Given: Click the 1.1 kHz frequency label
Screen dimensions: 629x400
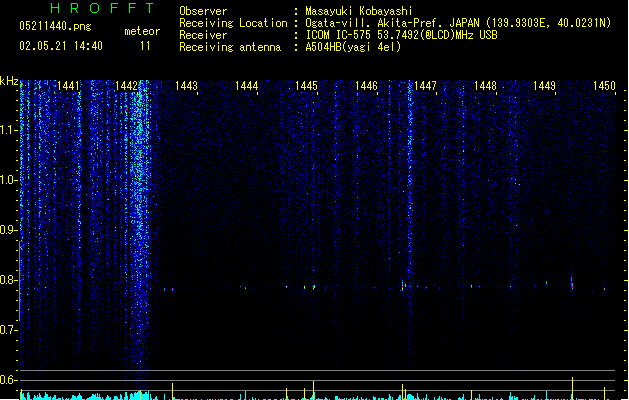Looking at the screenshot, I should 8,130.
